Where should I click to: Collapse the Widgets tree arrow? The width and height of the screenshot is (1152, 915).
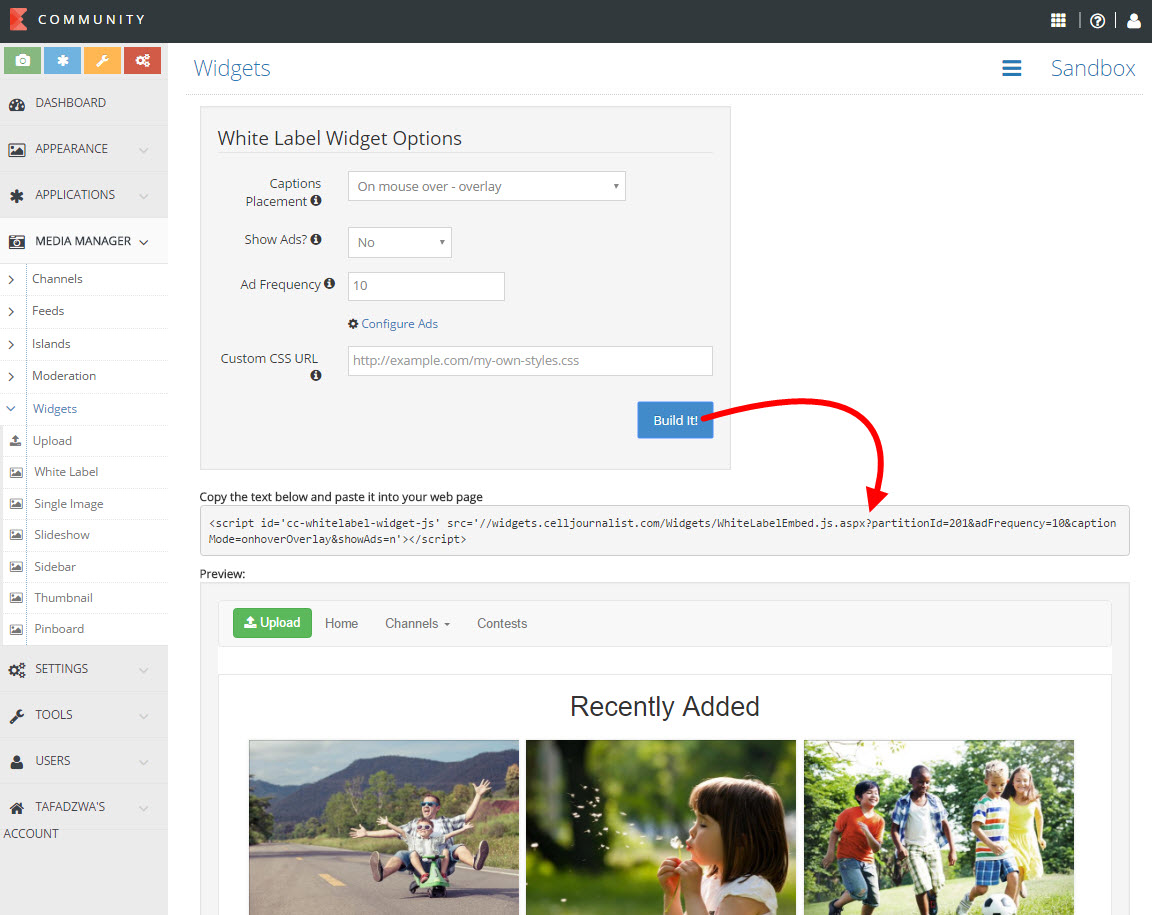click(11, 409)
